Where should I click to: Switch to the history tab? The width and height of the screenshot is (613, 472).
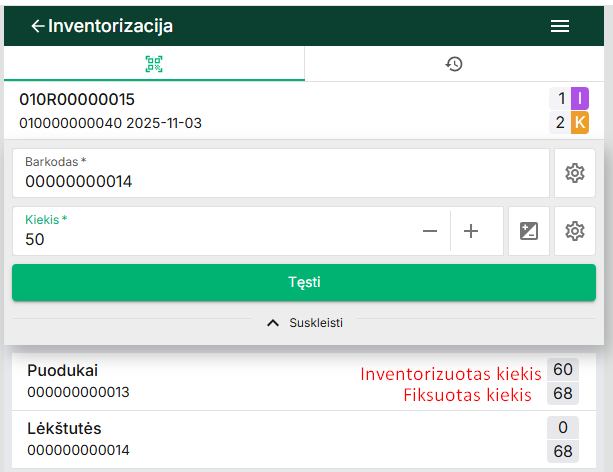click(x=454, y=64)
